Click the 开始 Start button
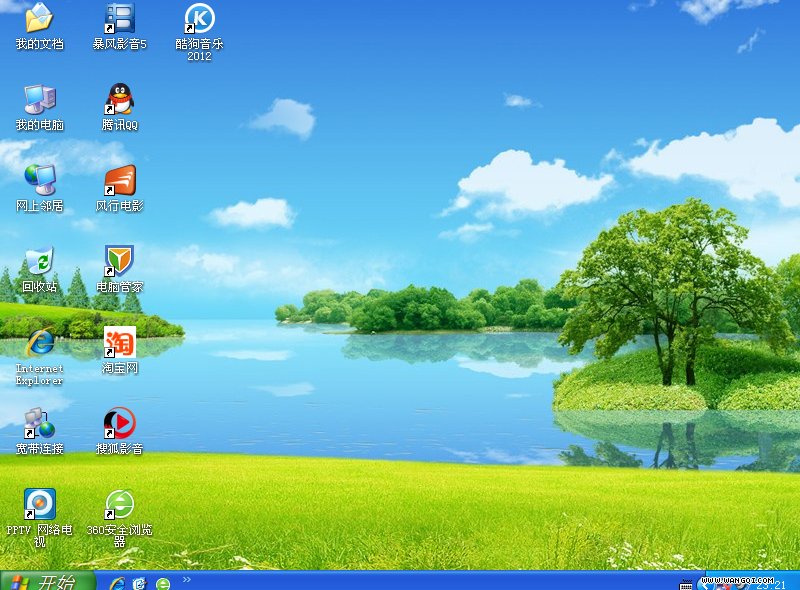This screenshot has height=590, width=800. pyautogui.click(x=47, y=581)
